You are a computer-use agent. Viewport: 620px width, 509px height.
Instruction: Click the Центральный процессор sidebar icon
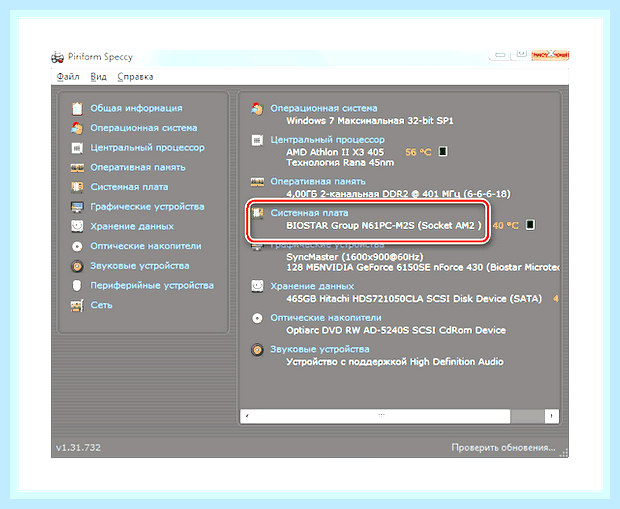click(x=77, y=148)
